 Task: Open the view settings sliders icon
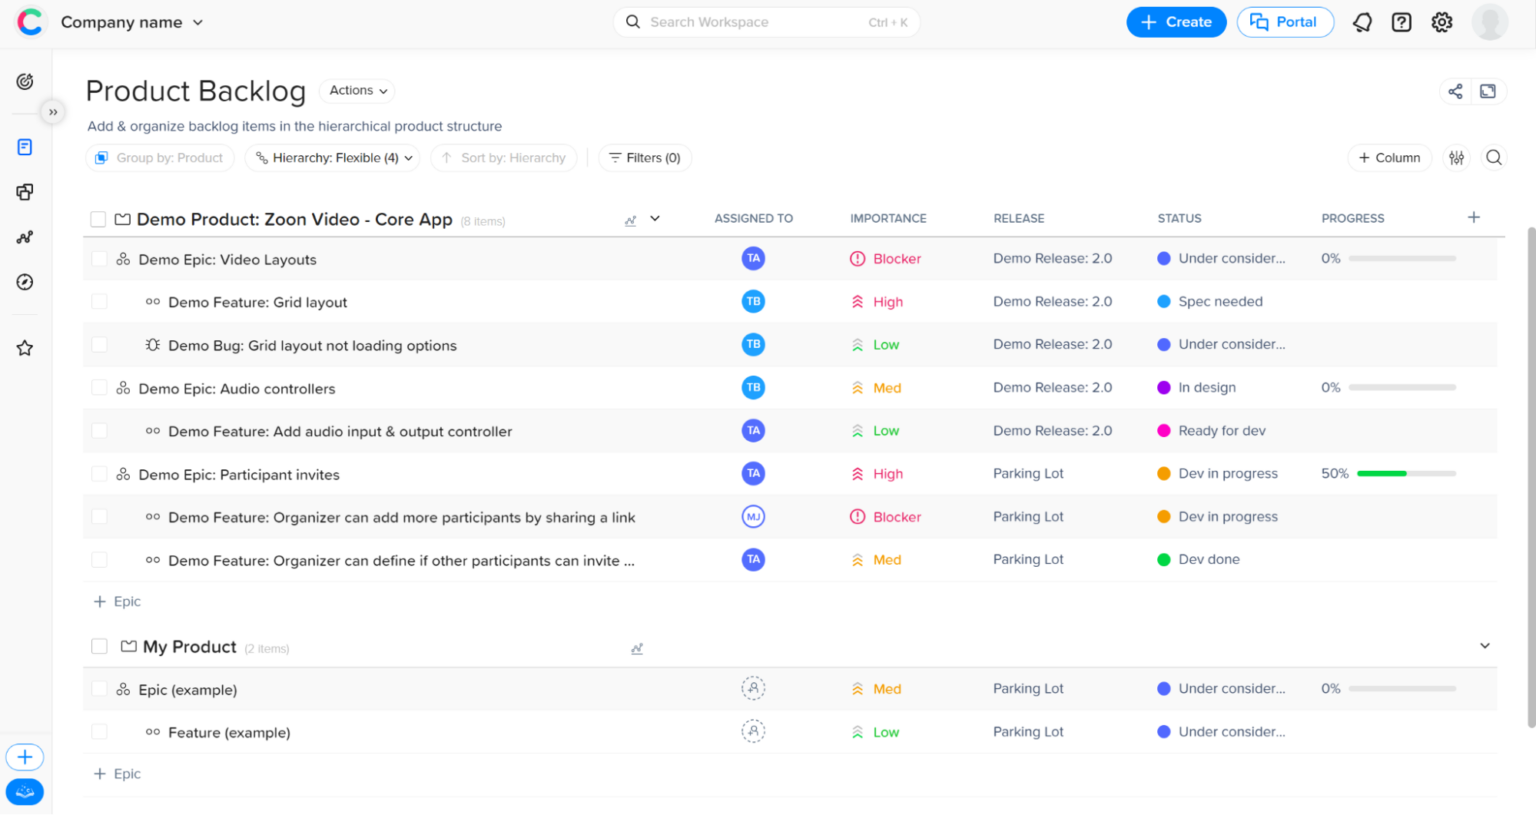pos(1456,157)
